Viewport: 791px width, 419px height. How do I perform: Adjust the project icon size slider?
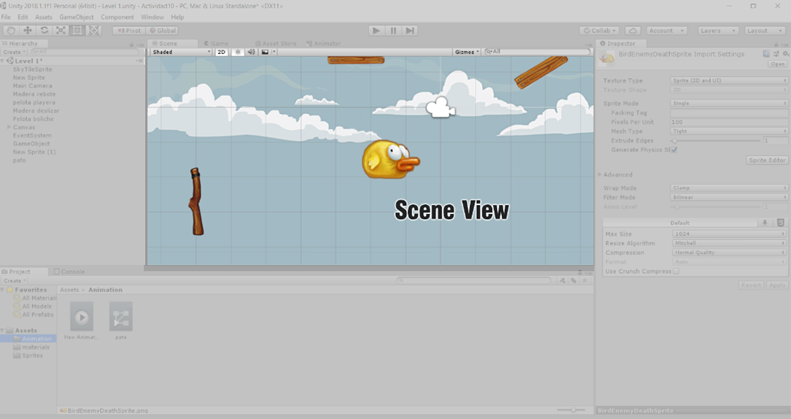point(571,410)
